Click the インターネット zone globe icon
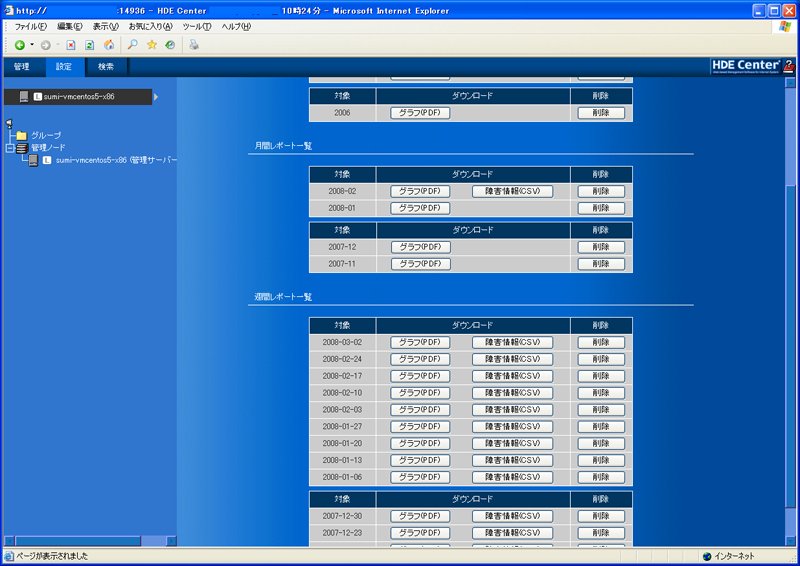Viewport: 800px width, 566px height. click(x=707, y=556)
